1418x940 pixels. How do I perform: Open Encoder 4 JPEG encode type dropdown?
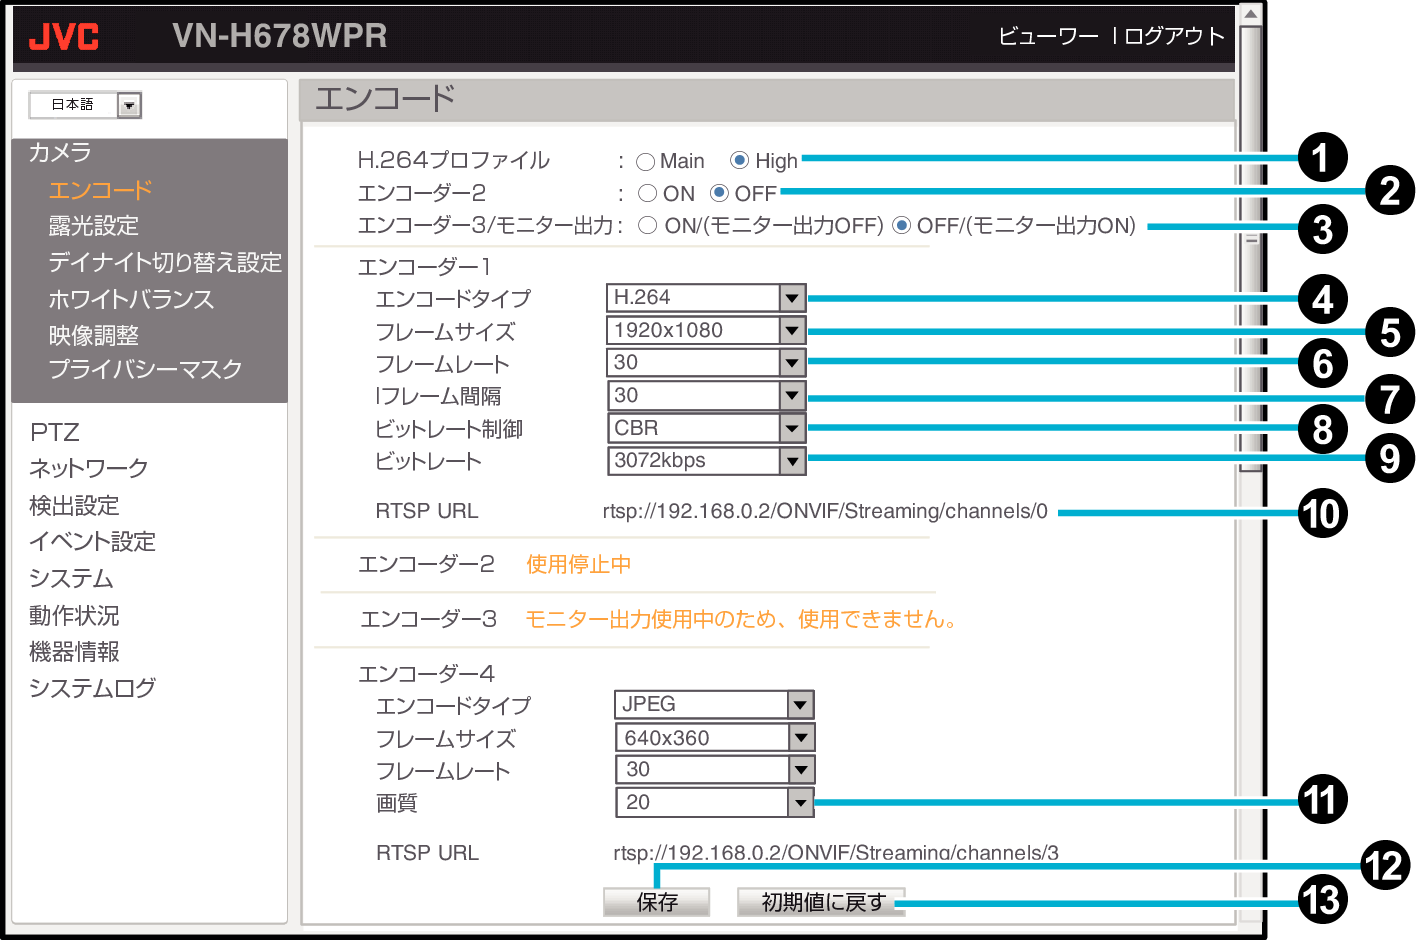714,705
